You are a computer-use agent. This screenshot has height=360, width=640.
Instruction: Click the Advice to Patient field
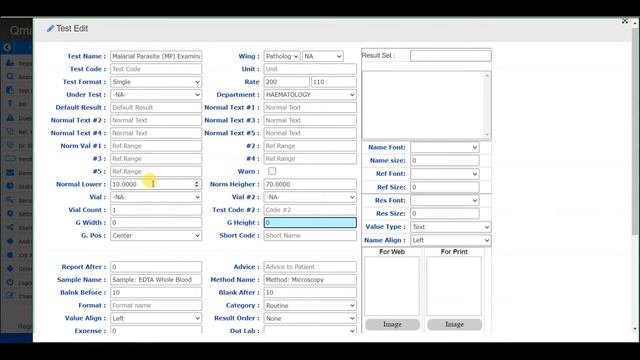310,267
